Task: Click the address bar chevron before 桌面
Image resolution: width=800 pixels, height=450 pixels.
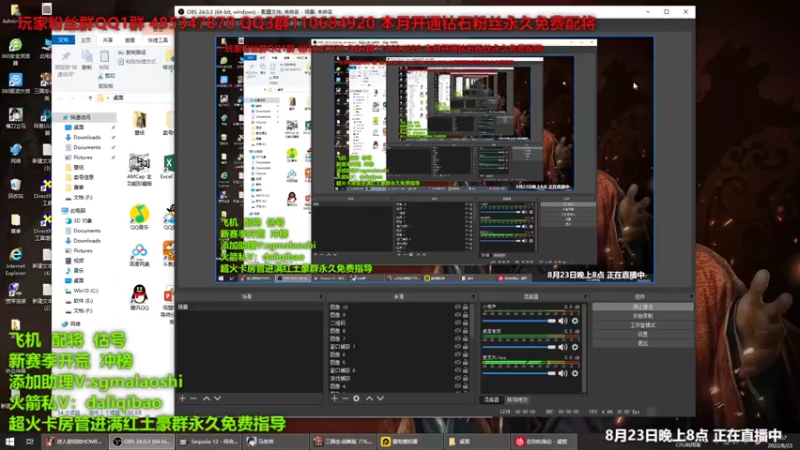Action: pyautogui.click(x=109, y=97)
